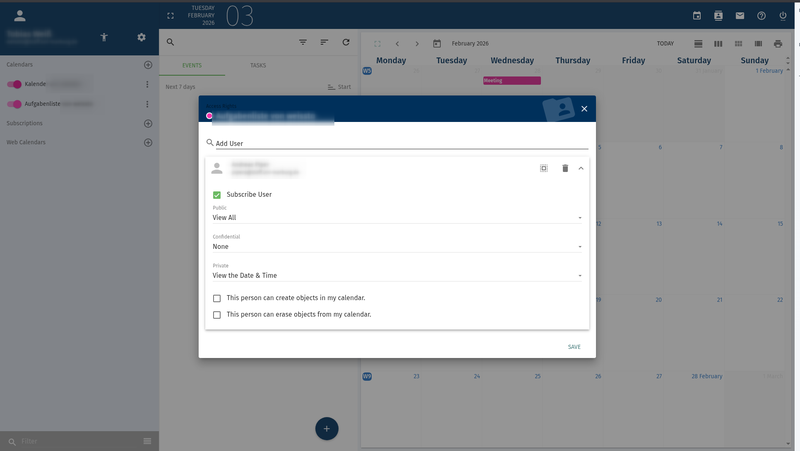Enable 'This person can create objects' checkbox
The width and height of the screenshot is (800, 451).
point(217,298)
